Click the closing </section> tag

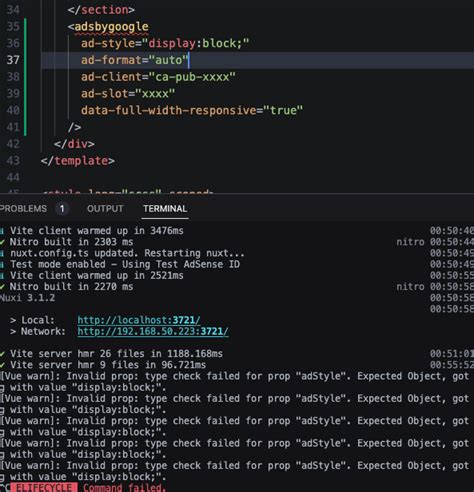pyautogui.click(x=101, y=10)
